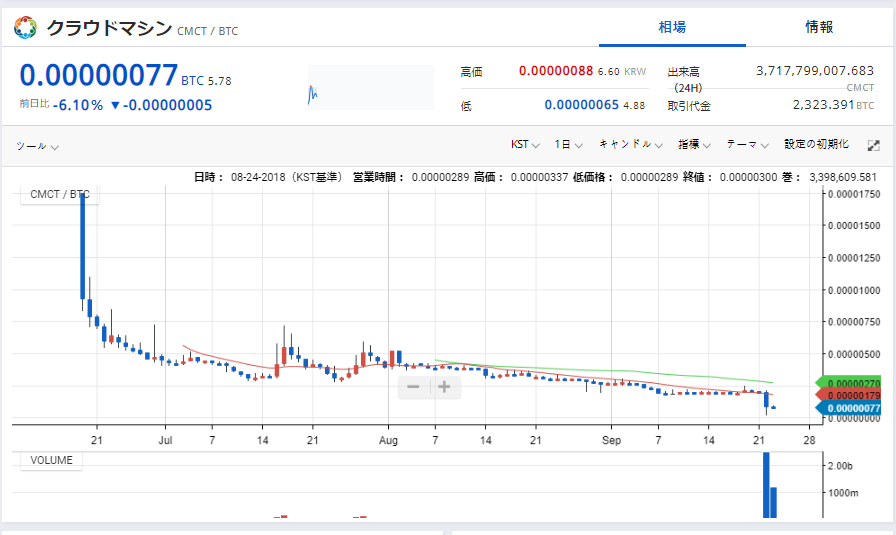Click 設定の初期化 reset settings button
896x535 pixels.
click(x=816, y=145)
